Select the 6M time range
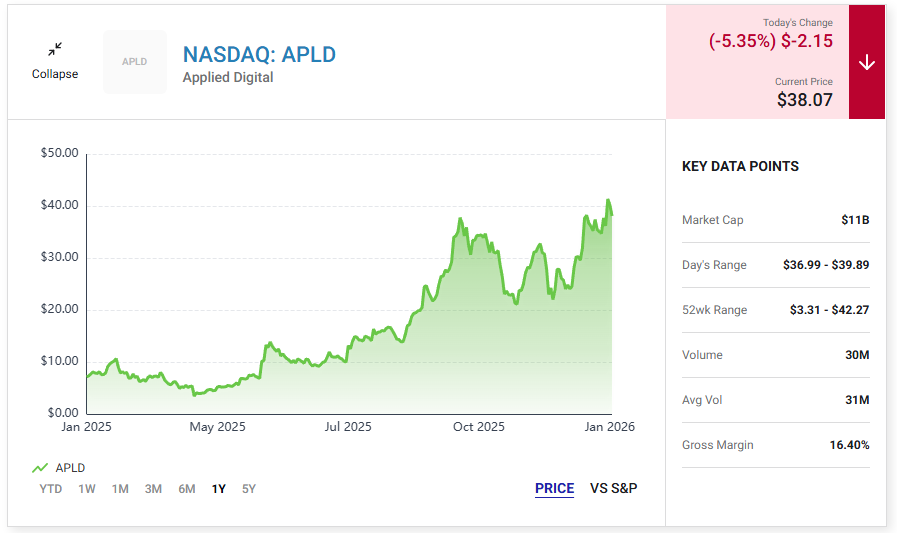Image resolution: width=897 pixels, height=533 pixels. (x=186, y=489)
